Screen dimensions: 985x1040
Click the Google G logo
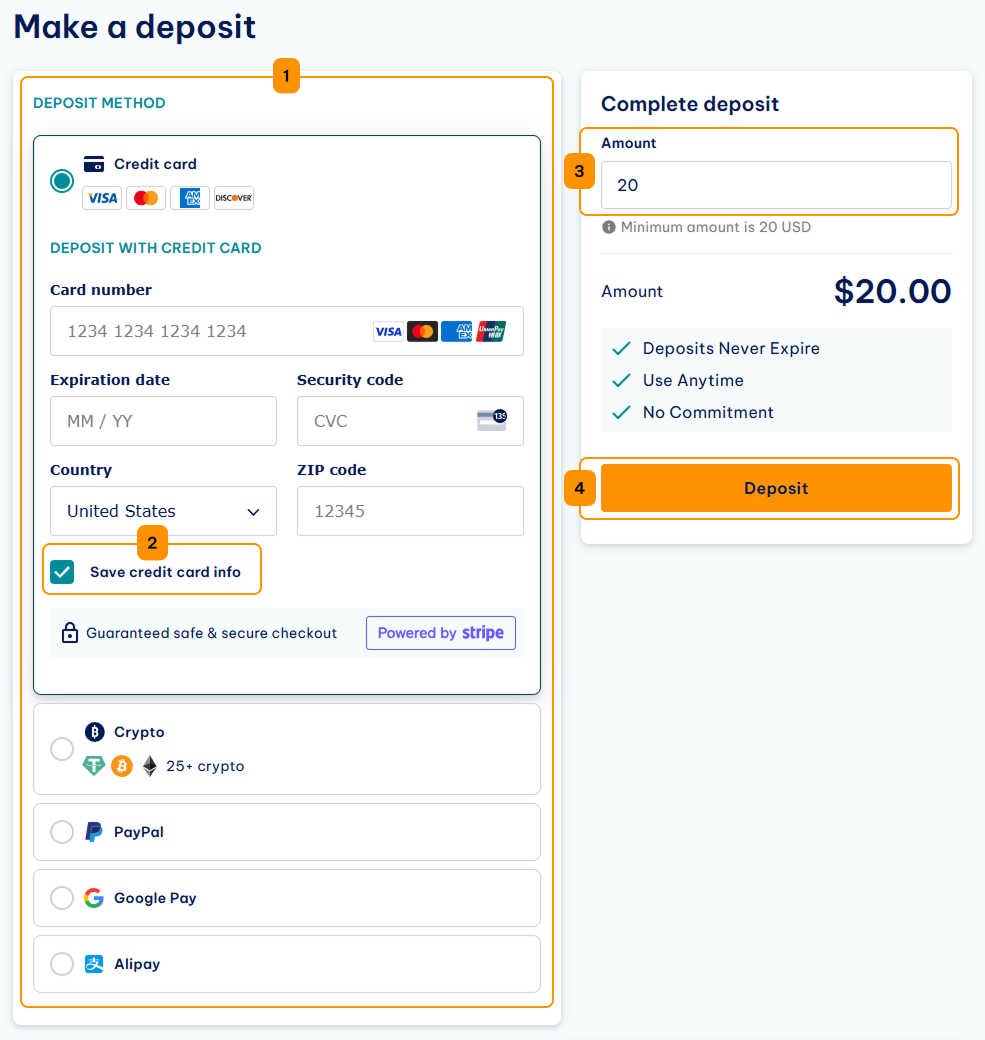click(x=94, y=897)
